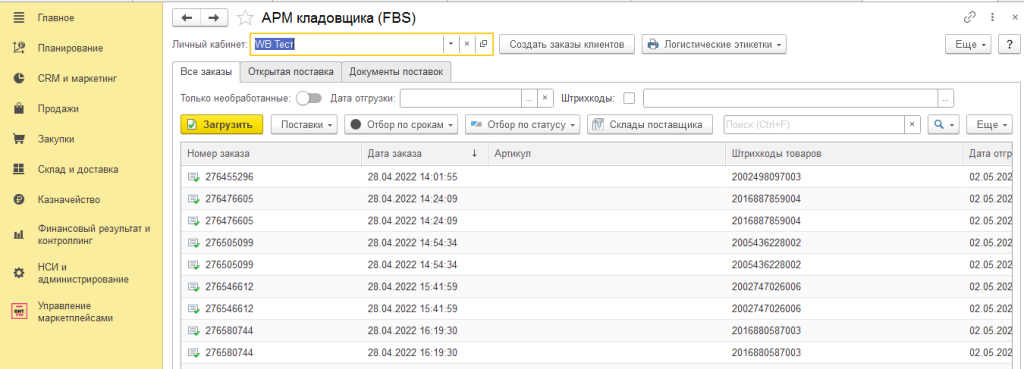This screenshot has width=1024, height=369.
Task: Click the Создать заказы клиентов button
Action: click(x=567, y=44)
